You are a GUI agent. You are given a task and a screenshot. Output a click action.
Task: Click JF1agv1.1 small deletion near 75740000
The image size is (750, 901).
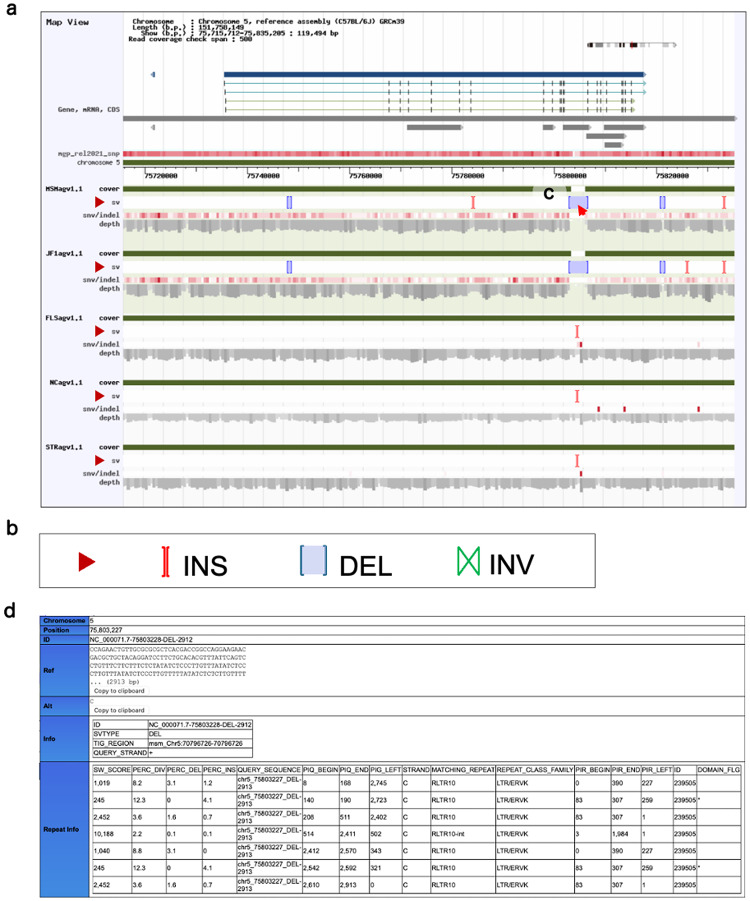pos(289,267)
